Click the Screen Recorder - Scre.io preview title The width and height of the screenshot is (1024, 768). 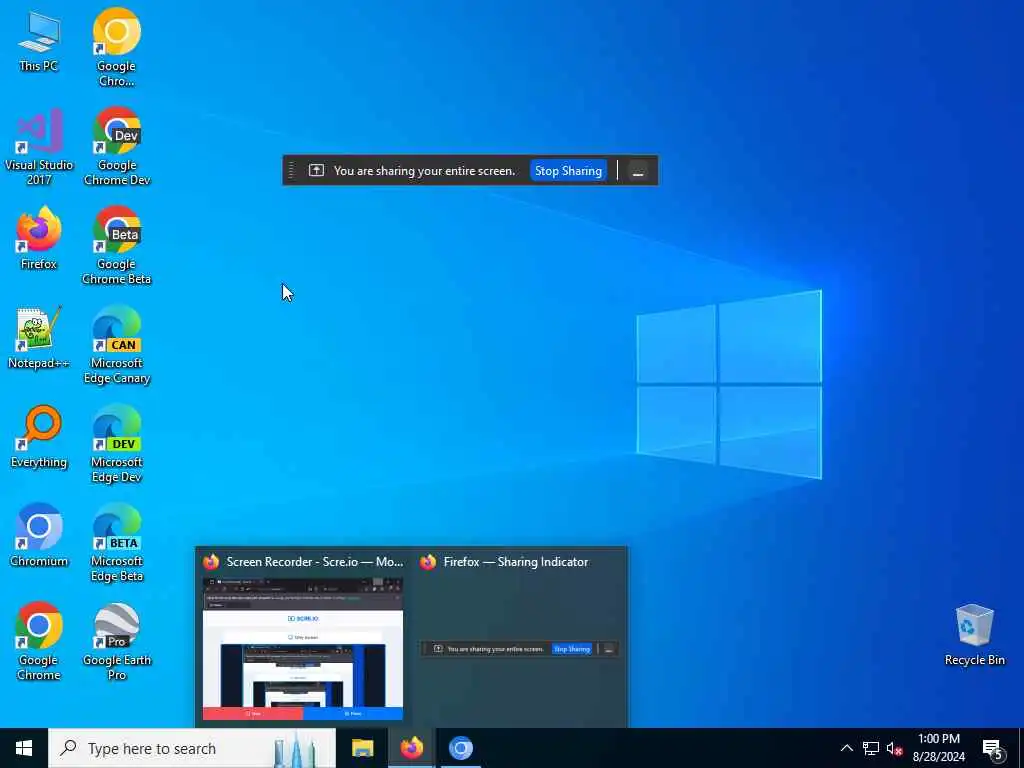(315, 562)
